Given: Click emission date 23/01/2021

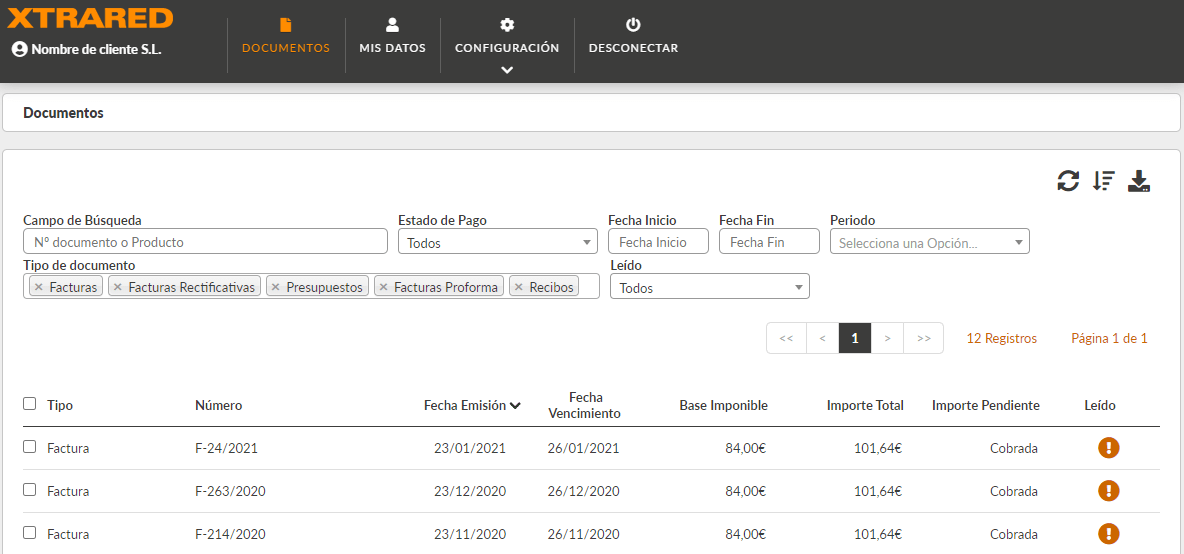Looking at the screenshot, I should [x=470, y=448].
